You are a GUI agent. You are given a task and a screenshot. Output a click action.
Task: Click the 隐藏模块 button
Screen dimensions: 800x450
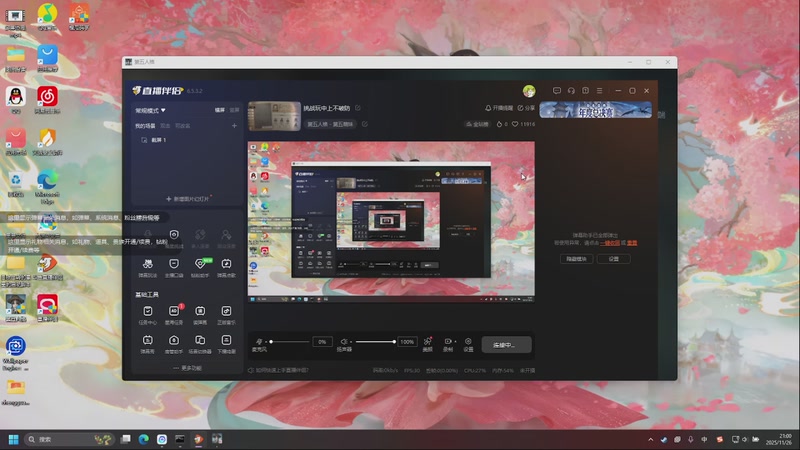coord(577,259)
